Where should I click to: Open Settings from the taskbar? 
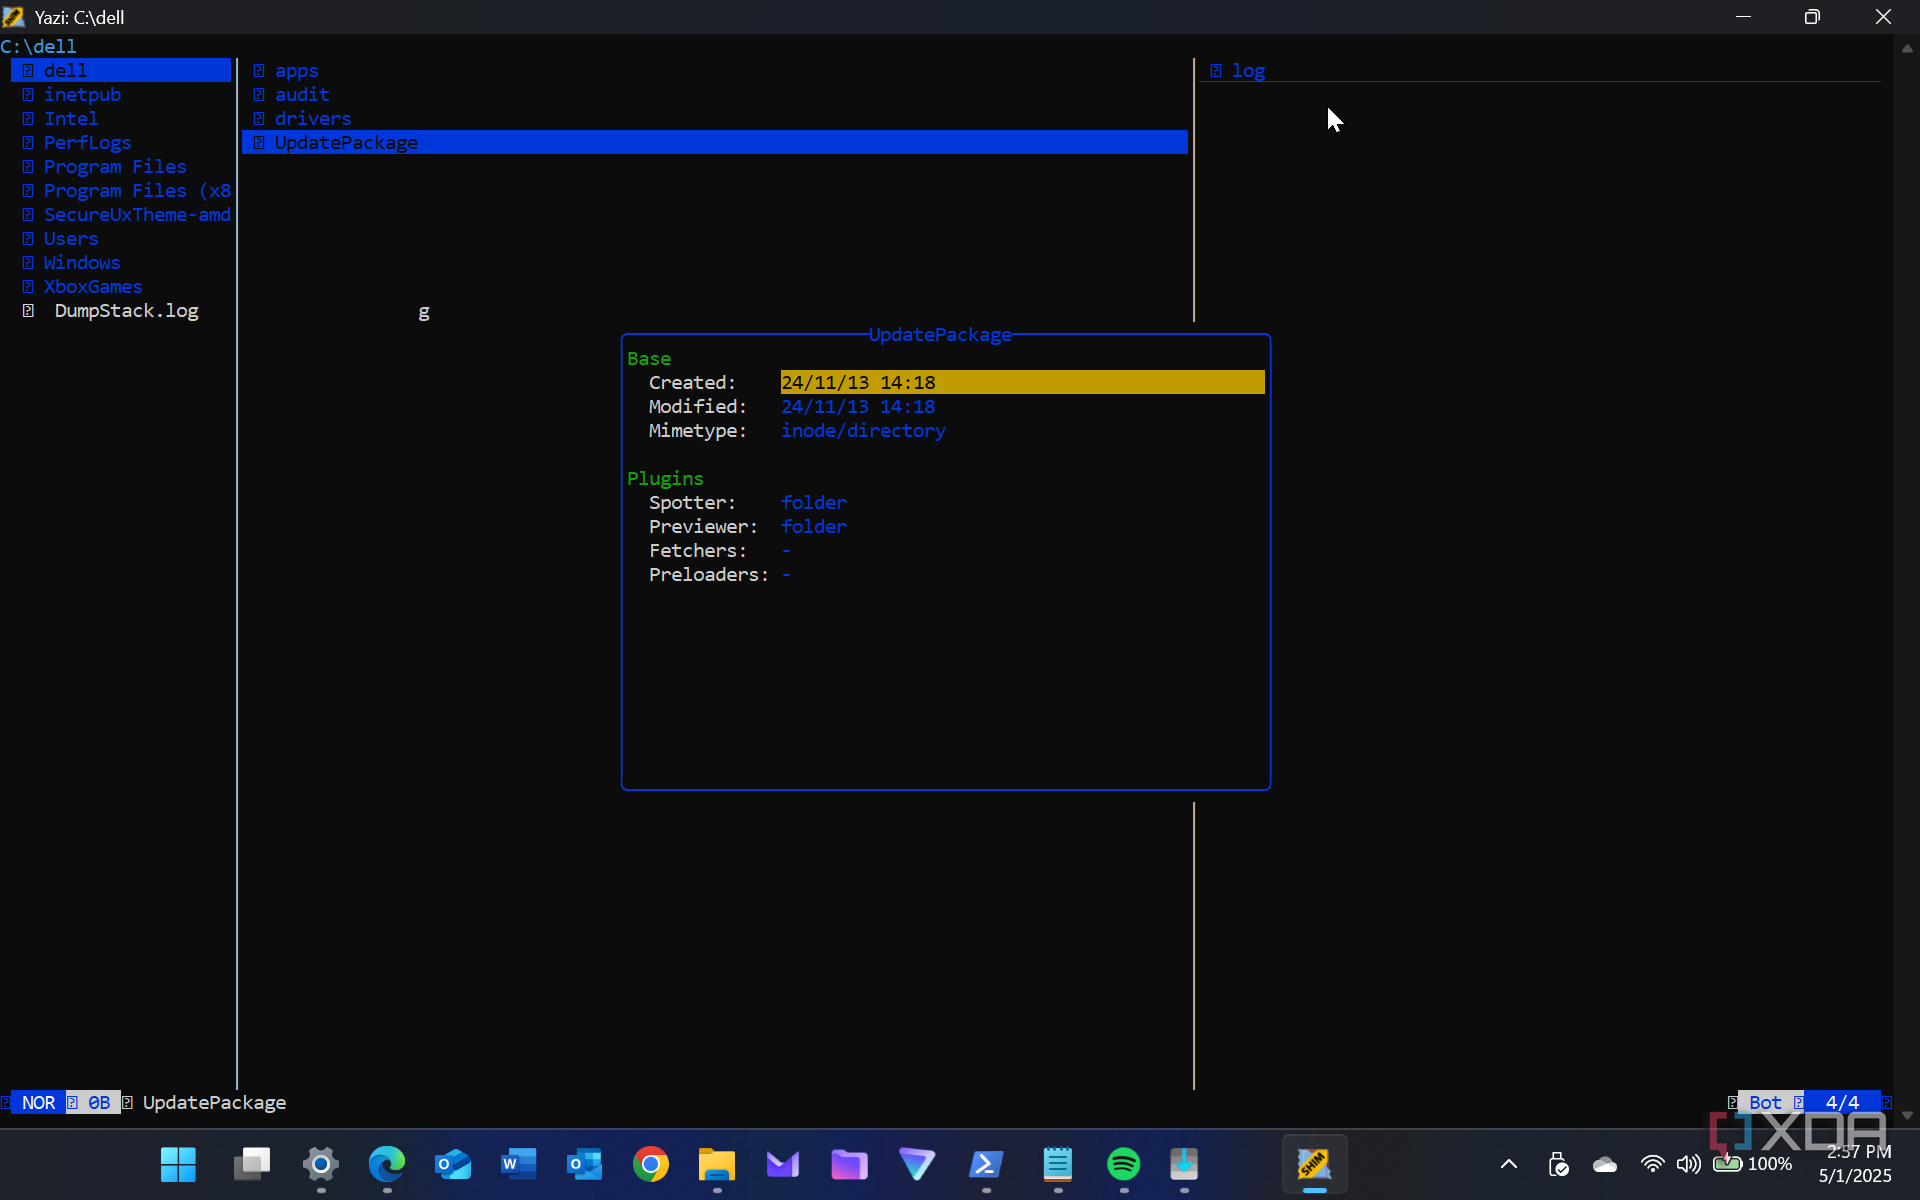pyautogui.click(x=321, y=1164)
